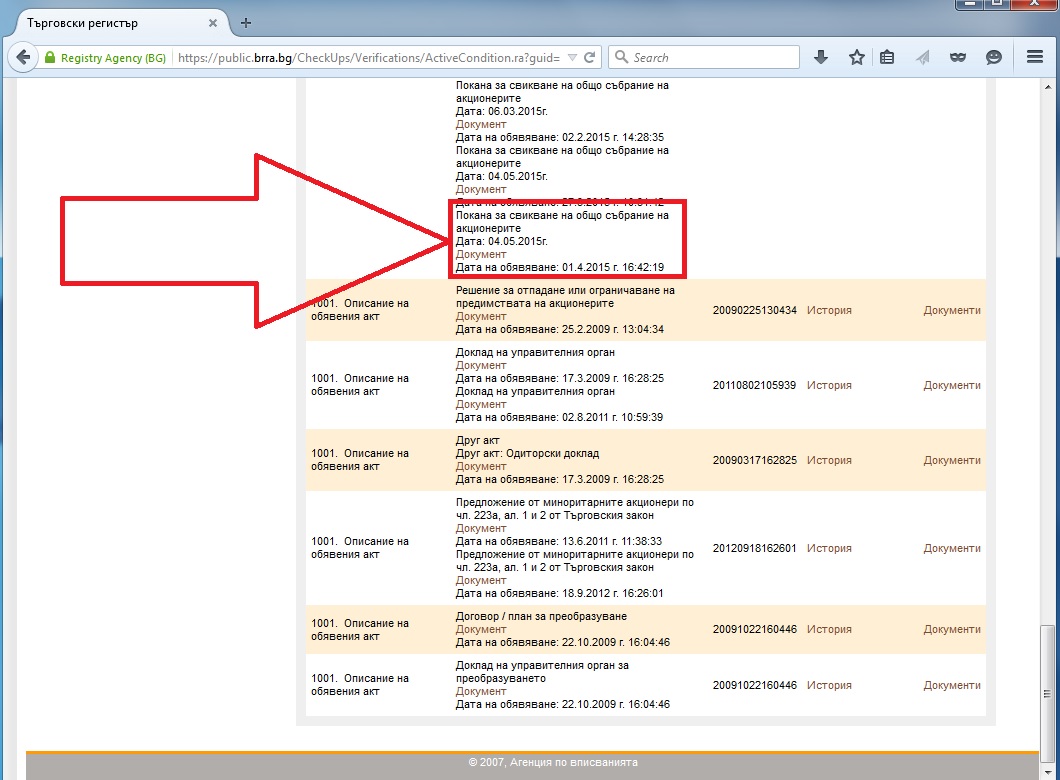The width and height of the screenshot is (1060, 780).
Task: Click the browser back arrow button
Action: (x=22, y=58)
